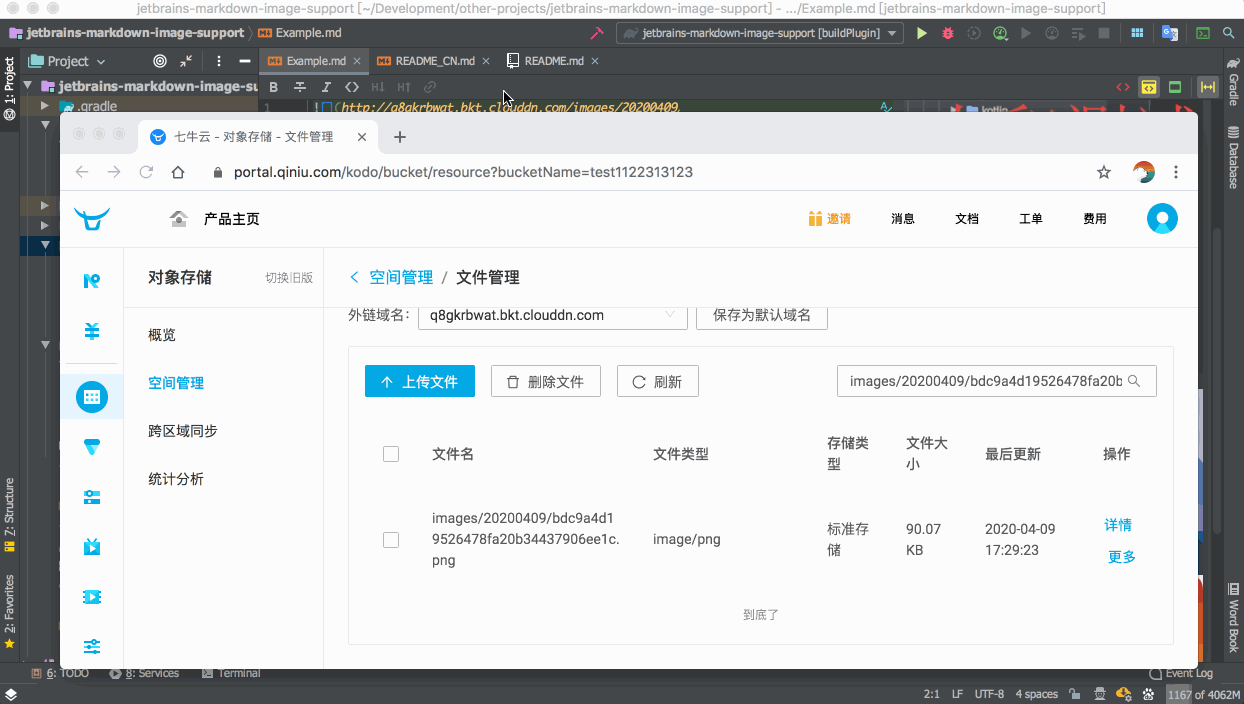Screen dimensions: 1244x704
Task: Go to browser home page
Action: 178,172
